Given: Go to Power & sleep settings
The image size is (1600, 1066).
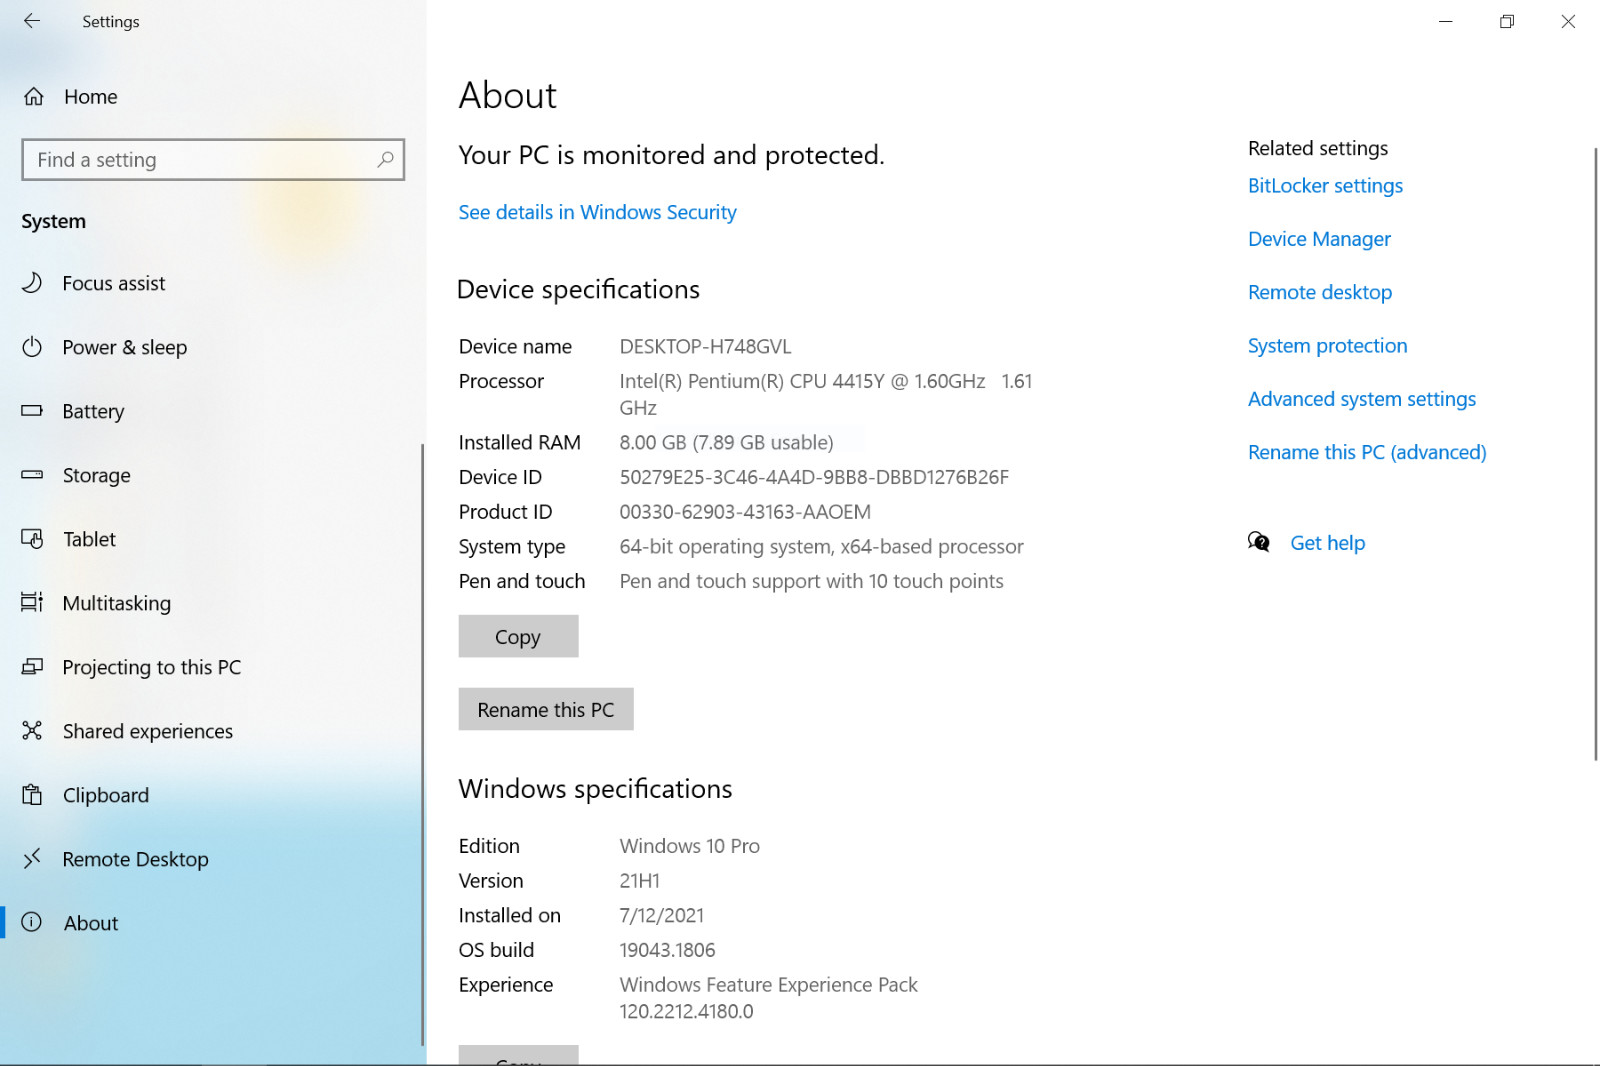Looking at the screenshot, I should click(x=212, y=347).
